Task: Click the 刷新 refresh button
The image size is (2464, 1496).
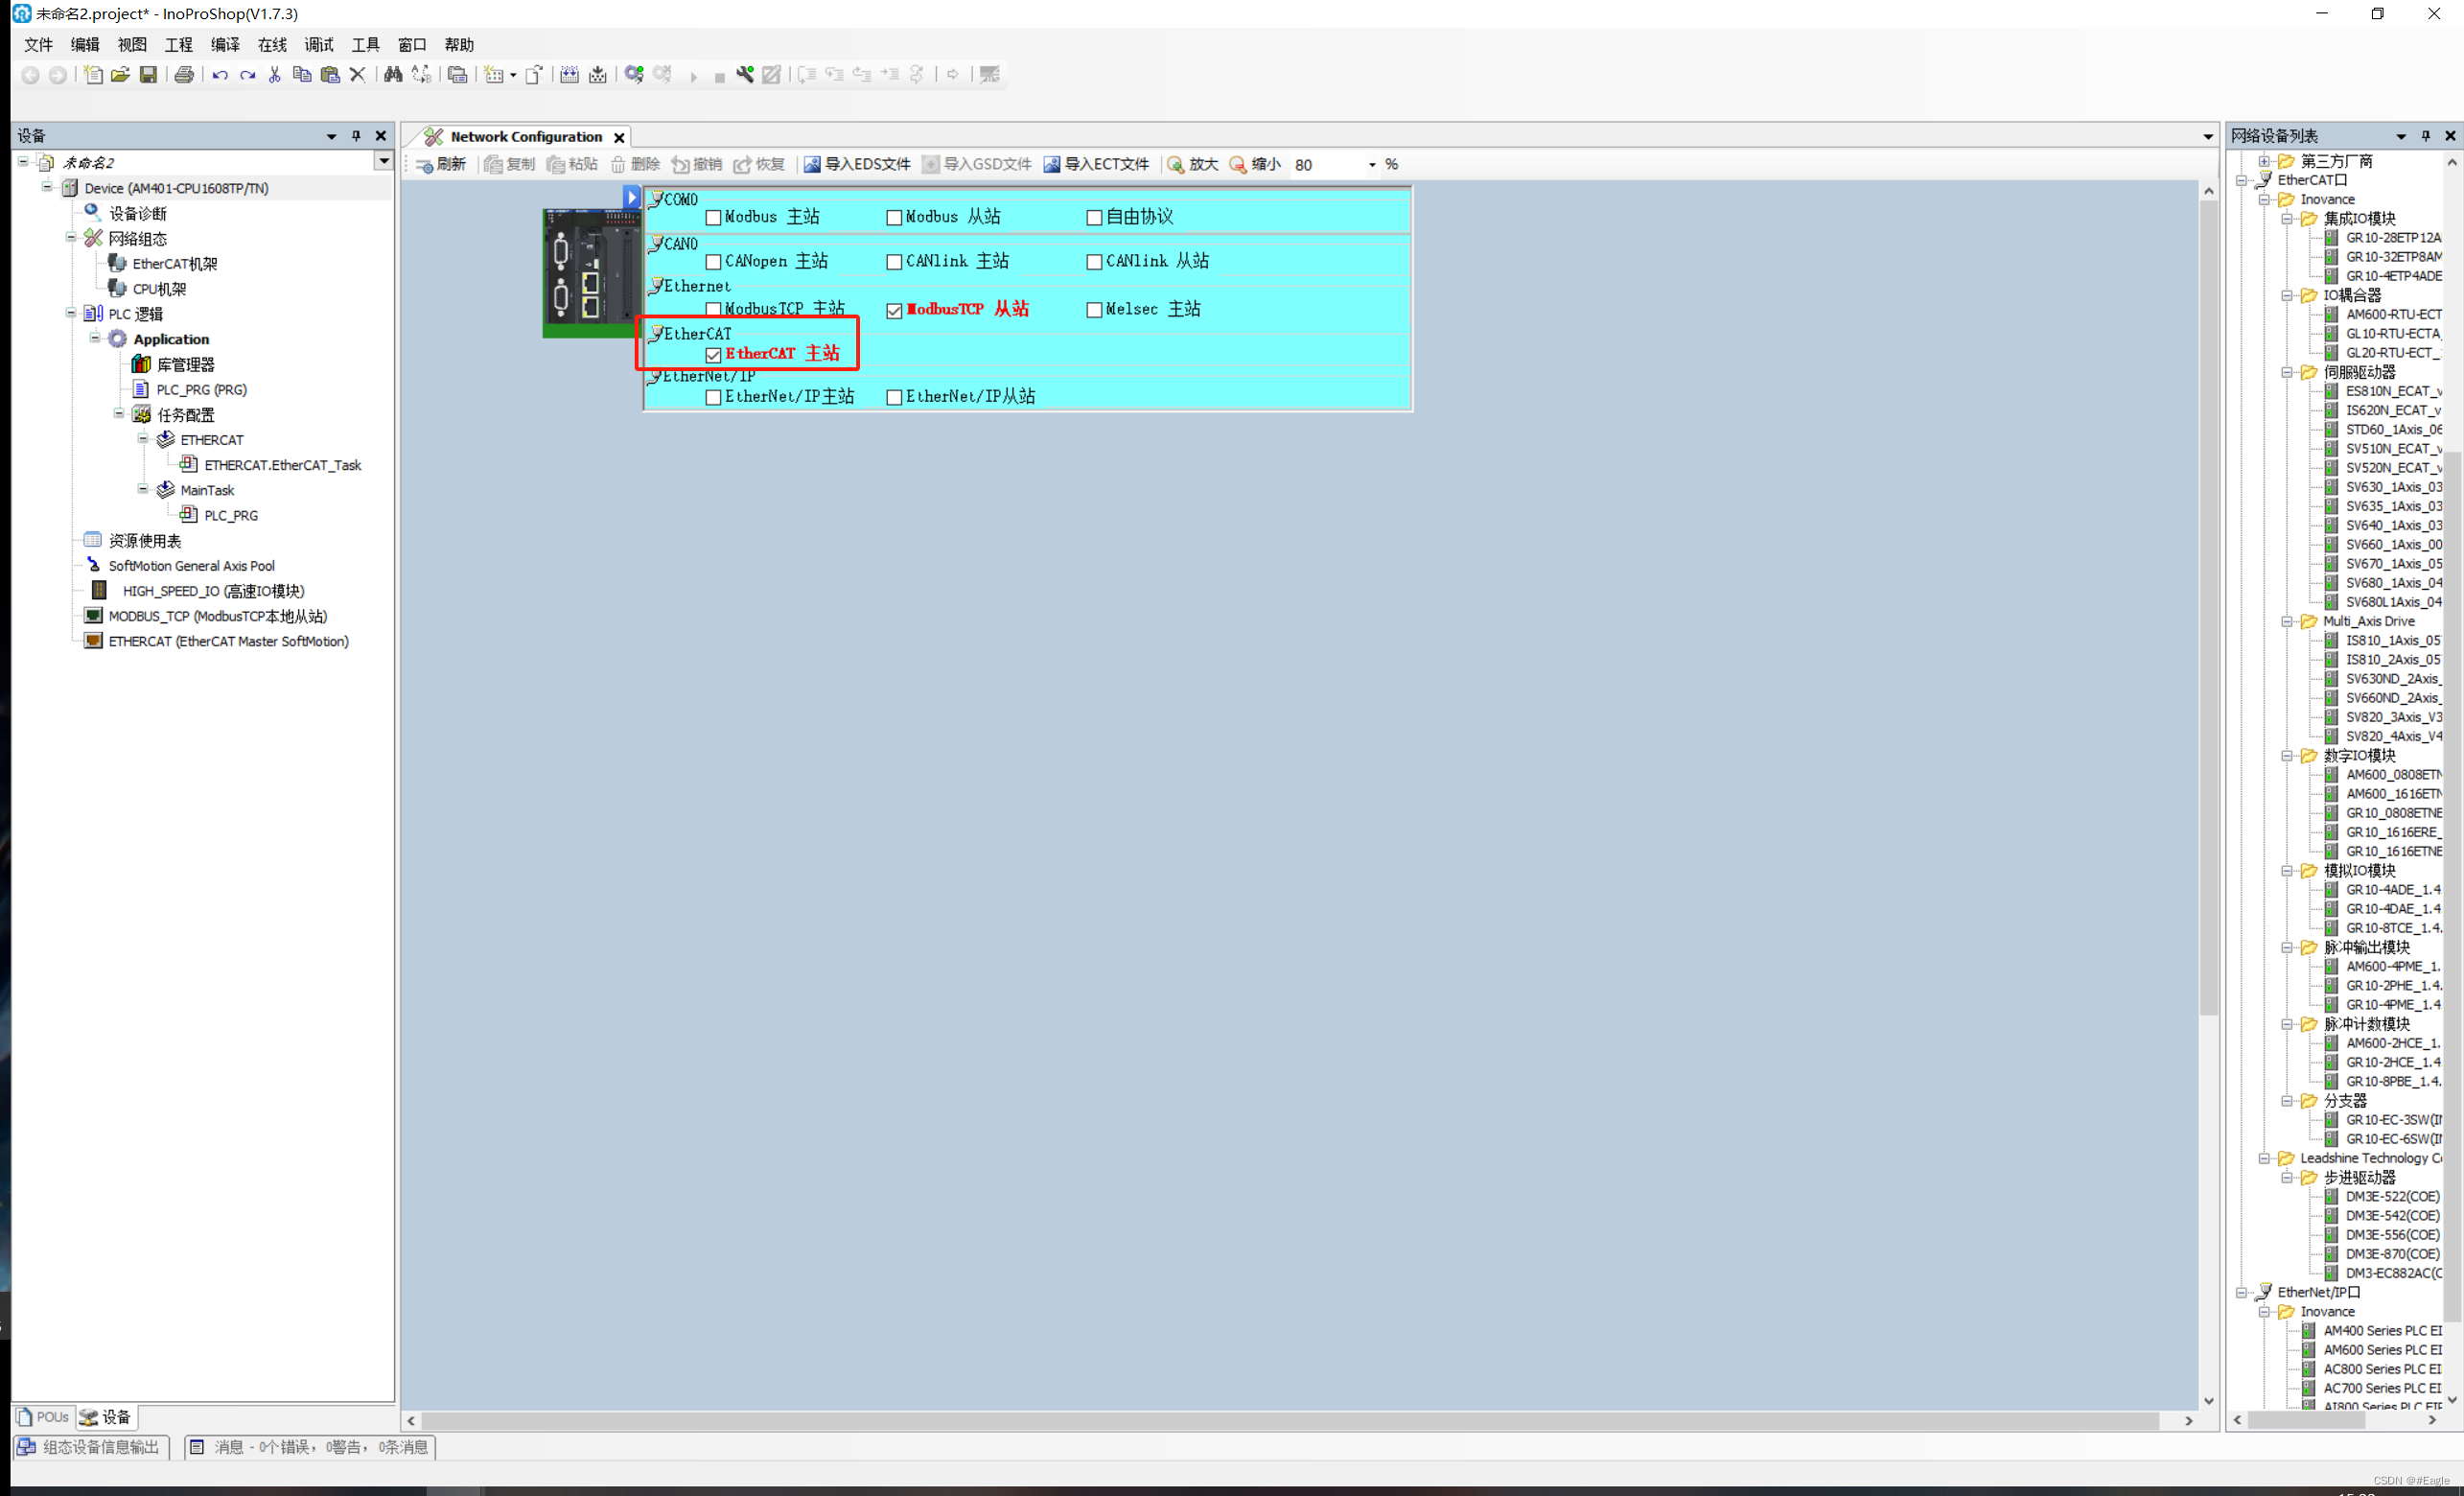Action: point(441,165)
